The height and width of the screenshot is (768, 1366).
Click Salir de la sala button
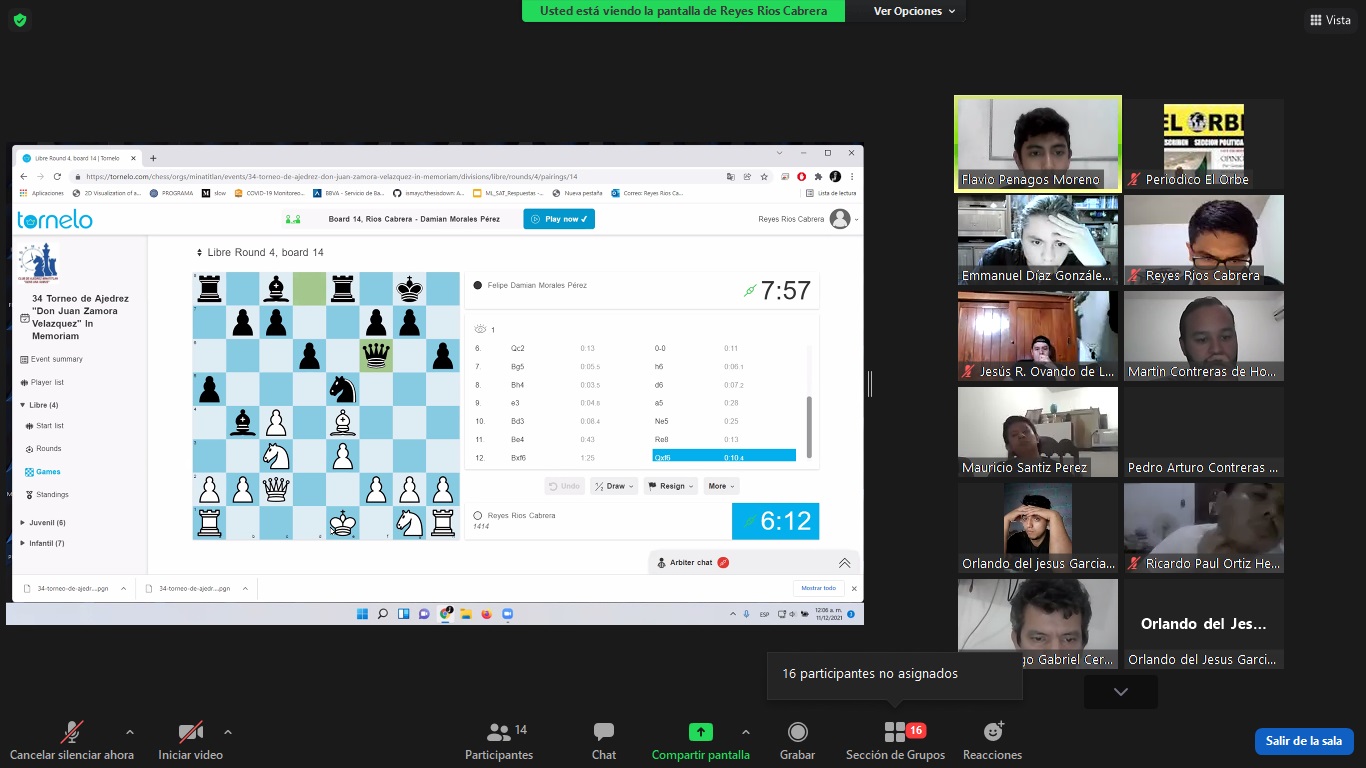(x=1303, y=741)
